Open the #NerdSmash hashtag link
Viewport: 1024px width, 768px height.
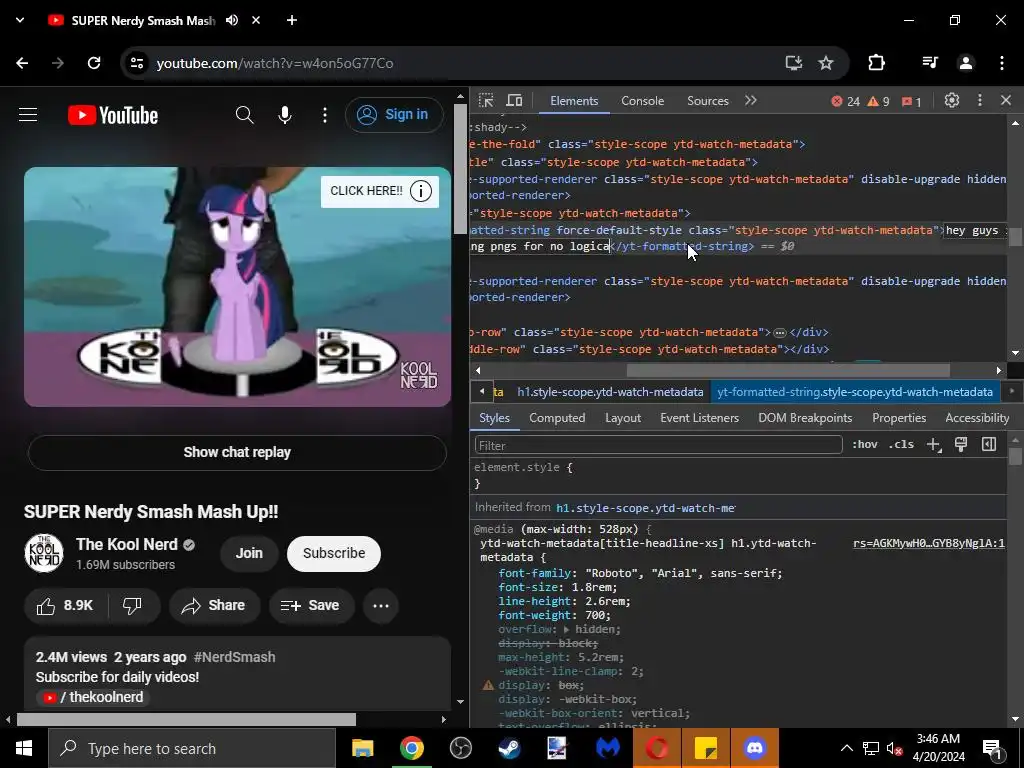(x=234, y=657)
